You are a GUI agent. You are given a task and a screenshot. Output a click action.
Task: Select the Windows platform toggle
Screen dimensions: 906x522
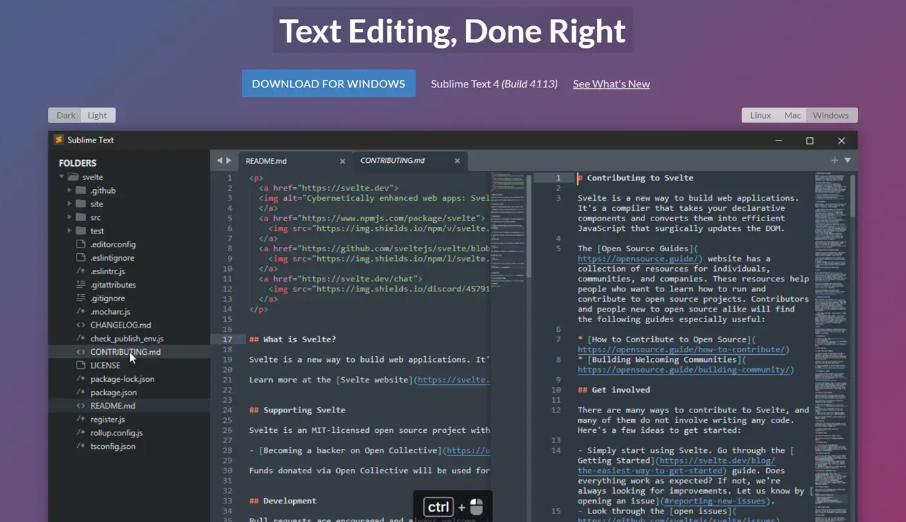coord(831,116)
